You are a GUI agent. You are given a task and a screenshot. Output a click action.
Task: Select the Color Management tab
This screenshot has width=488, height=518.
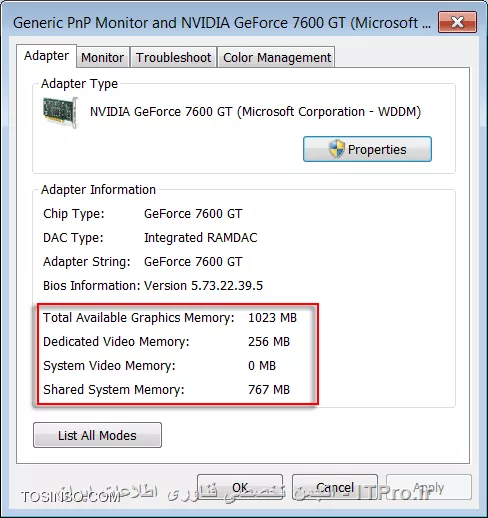click(276, 57)
